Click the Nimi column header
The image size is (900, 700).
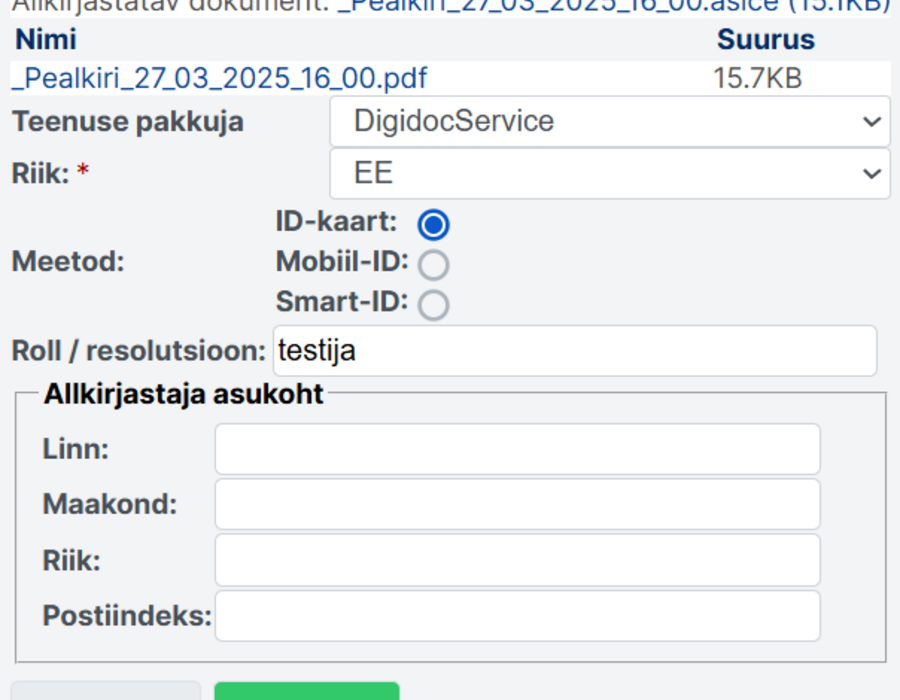[x=46, y=40]
